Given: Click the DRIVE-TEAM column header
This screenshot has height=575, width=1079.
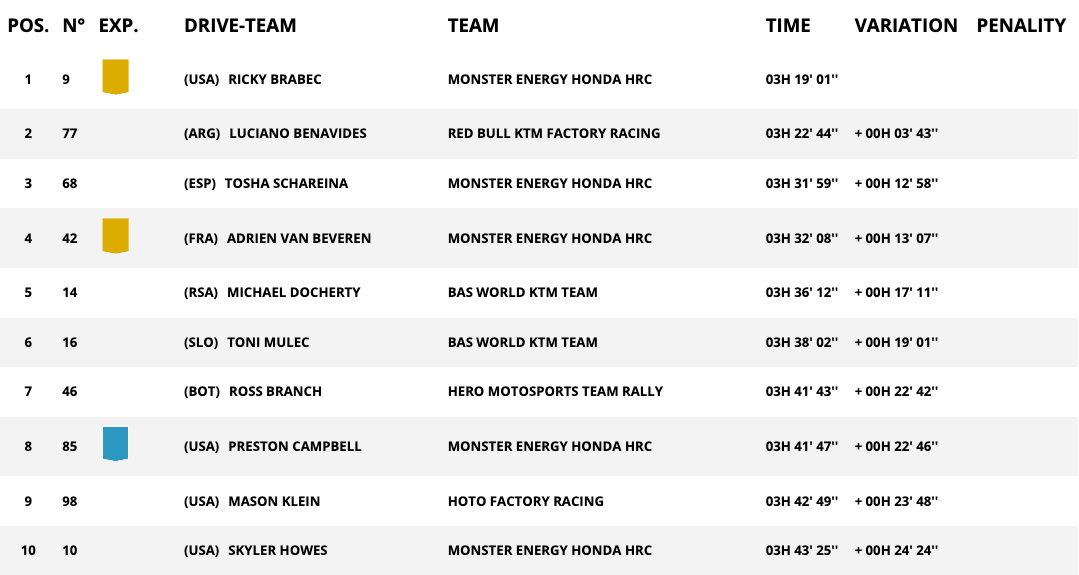Looking at the screenshot, I should (x=240, y=26).
